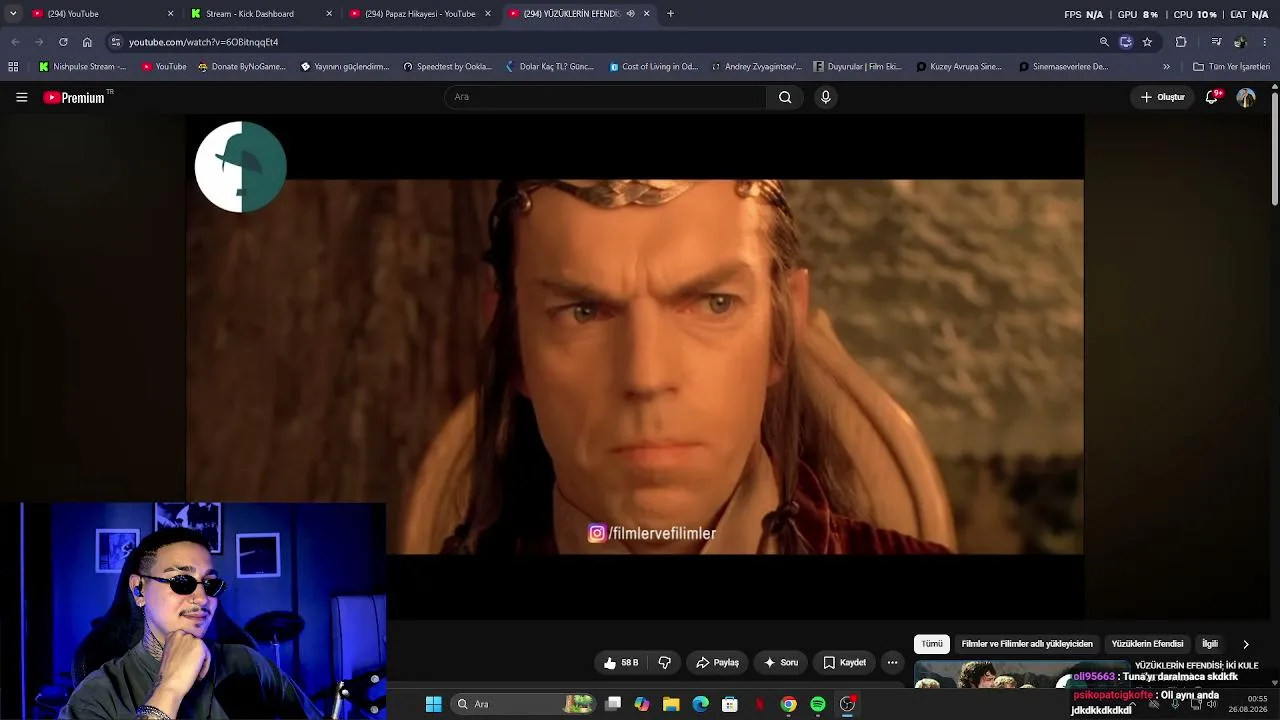Open Netflix from the taskbar
Image resolution: width=1280 pixels, height=720 pixels.
click(x=759, y=704)
